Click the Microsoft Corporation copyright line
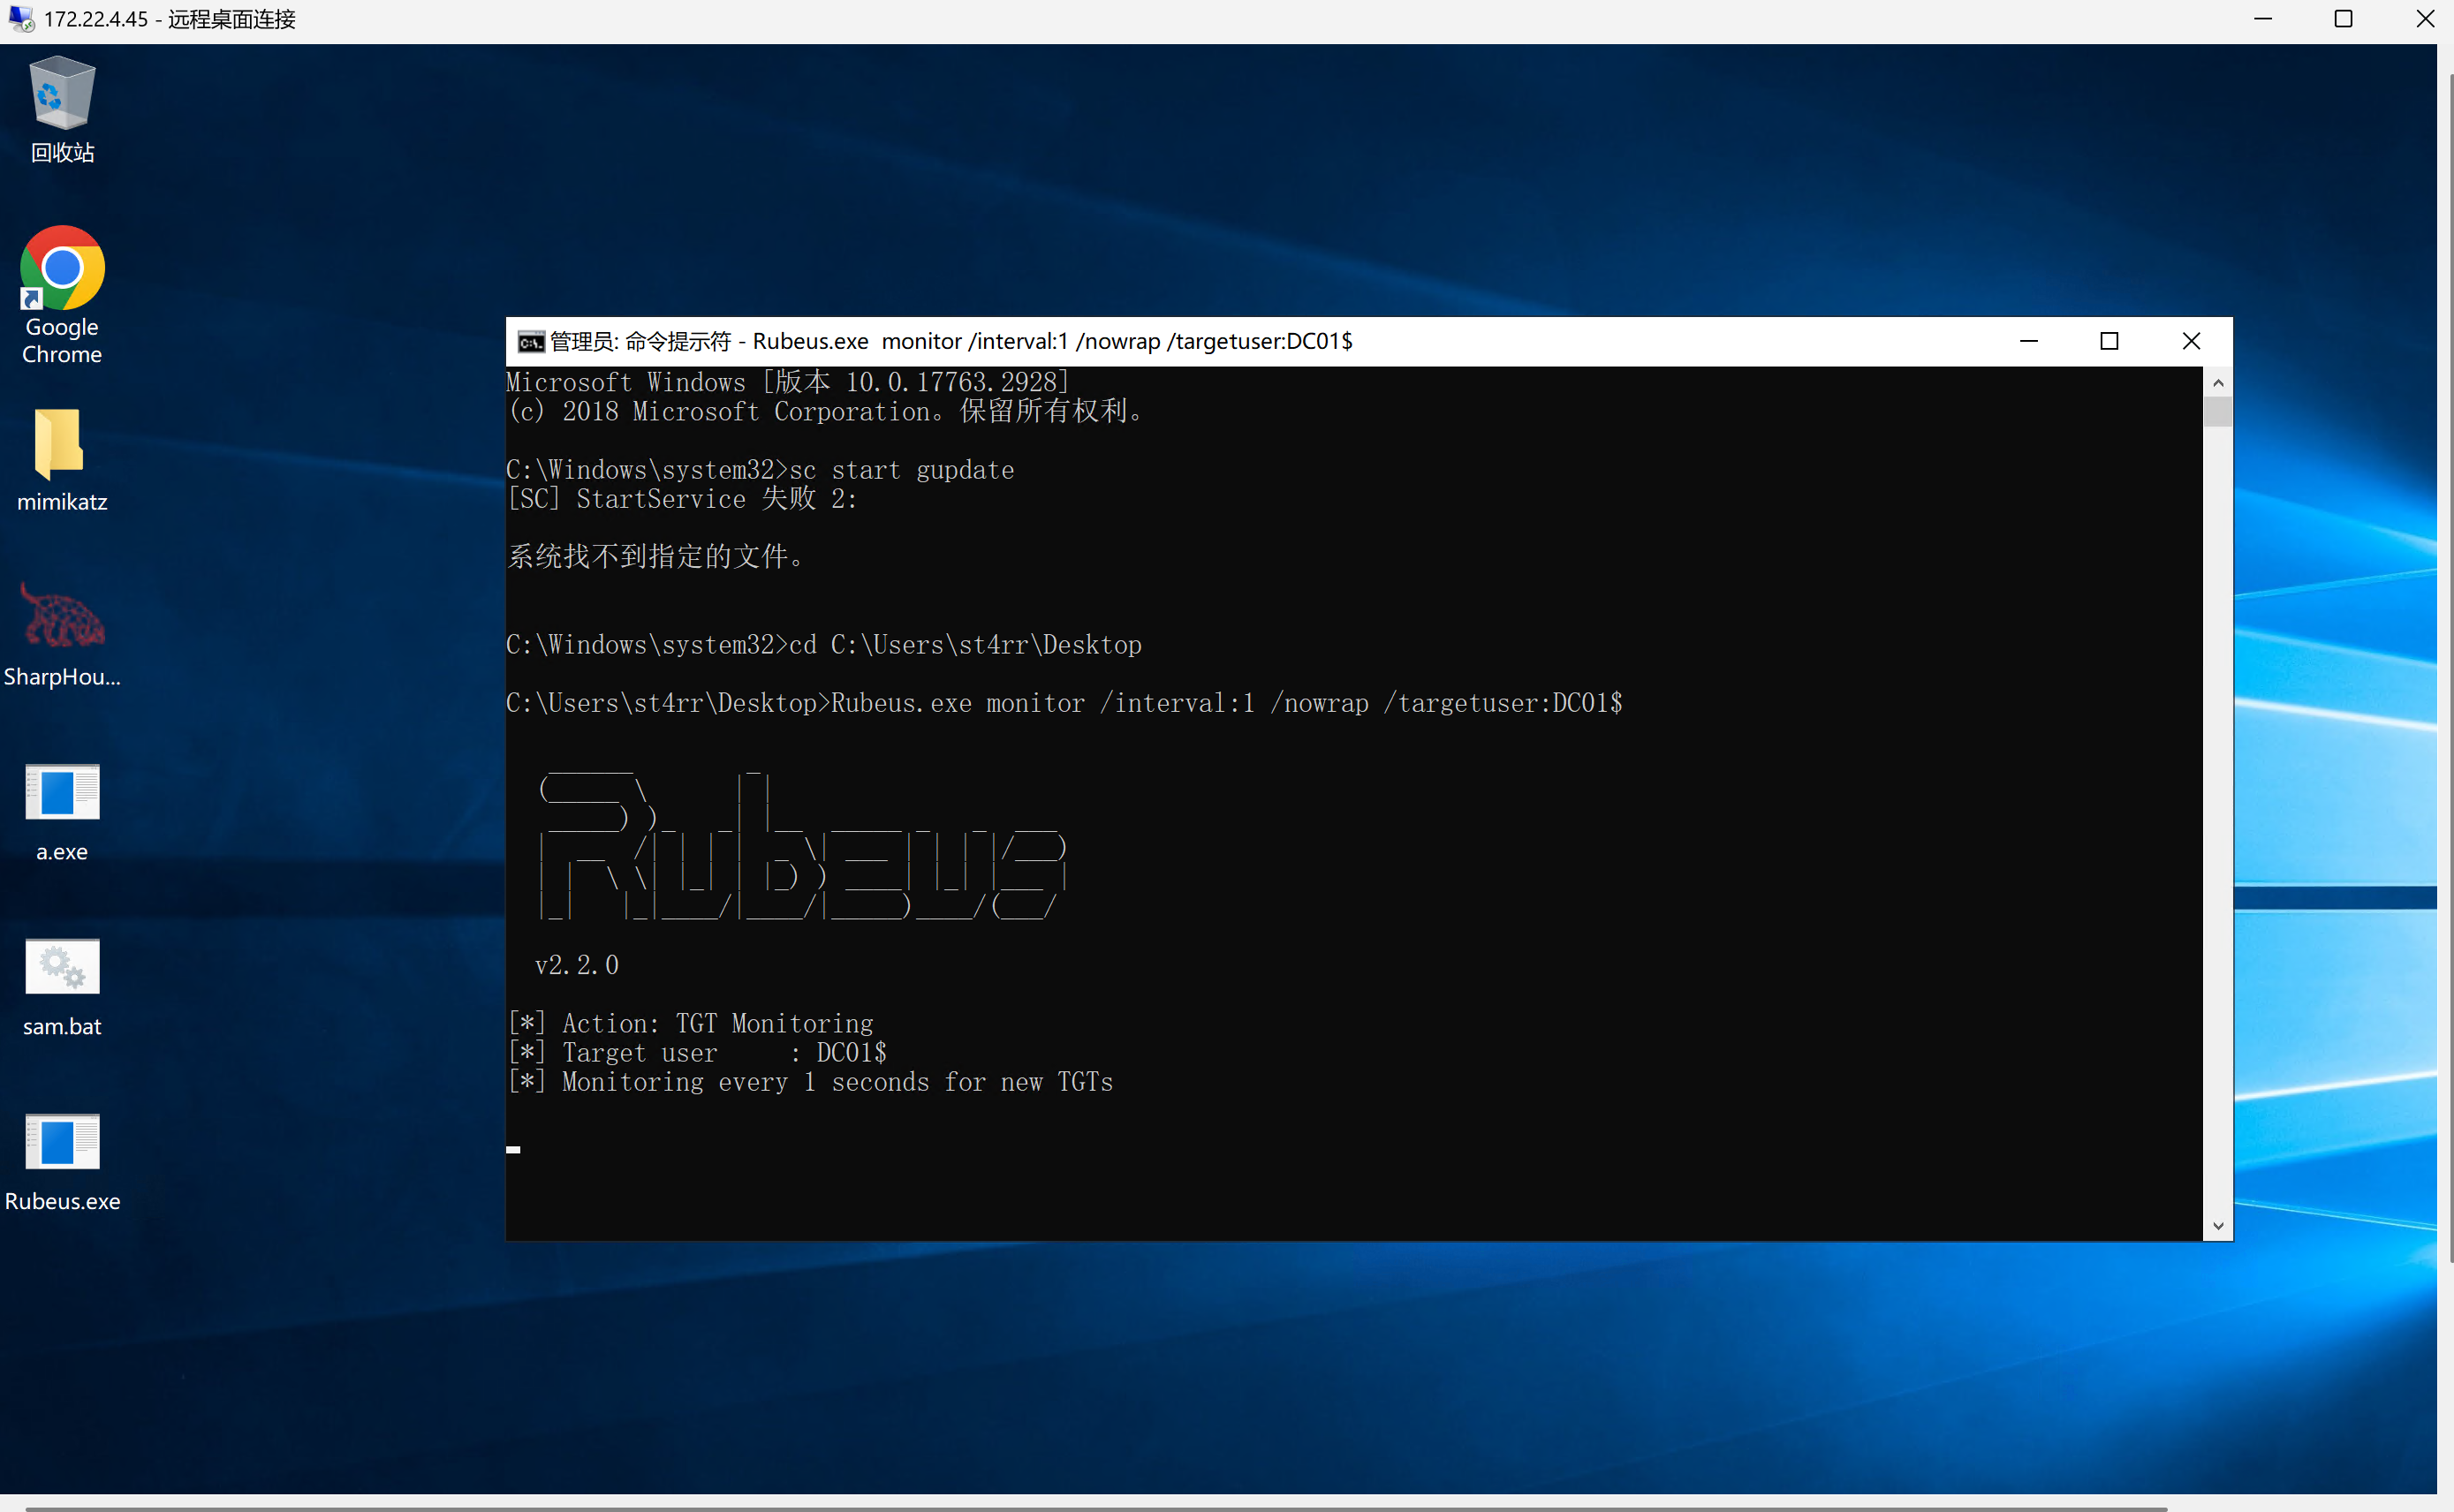 click(826, 411)
